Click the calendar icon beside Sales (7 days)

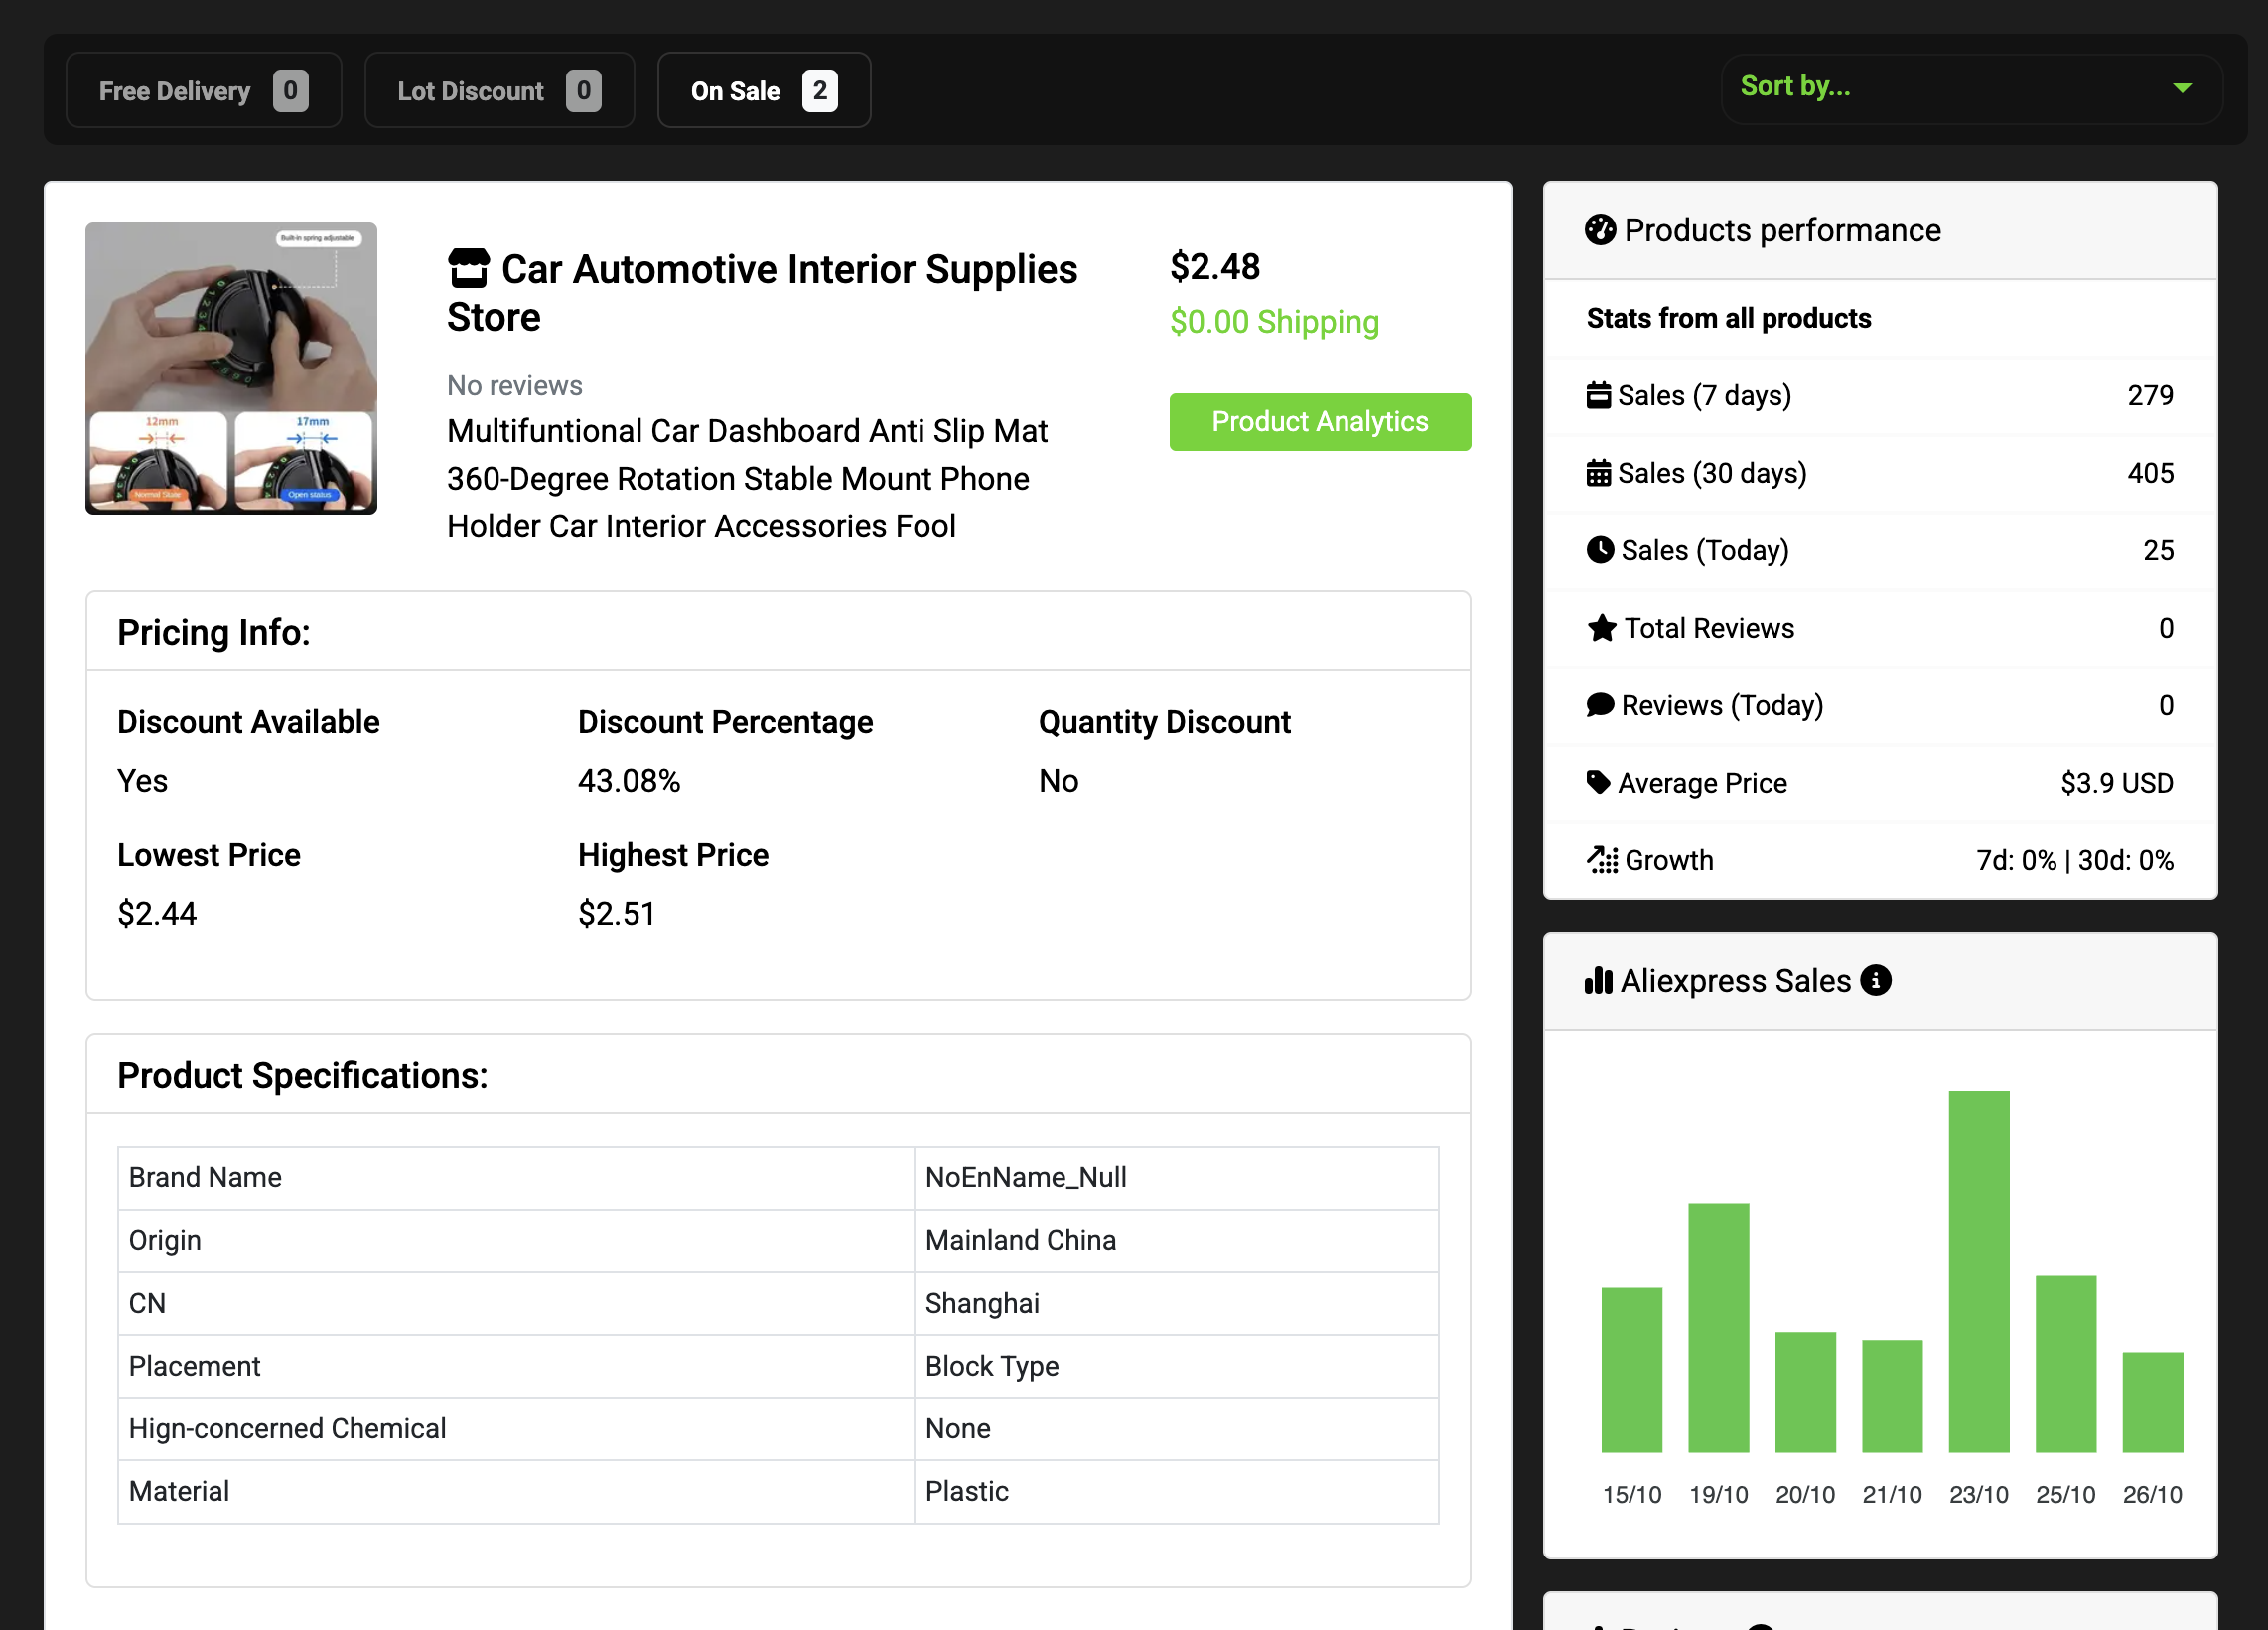tap(1602, 394)
